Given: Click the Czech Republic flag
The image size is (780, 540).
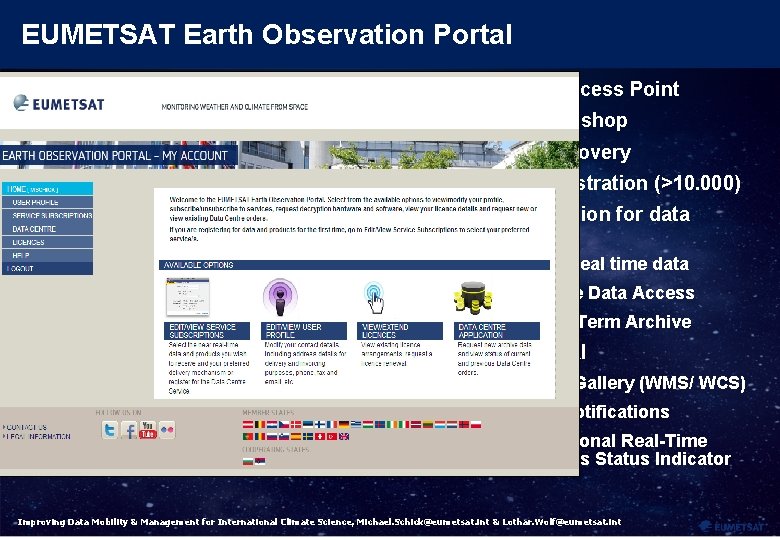Looking at the screenshot, I should [284, 425].
